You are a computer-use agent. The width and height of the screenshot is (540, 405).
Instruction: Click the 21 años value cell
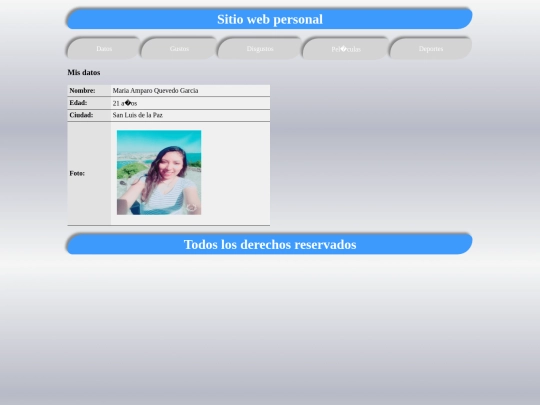190,103
